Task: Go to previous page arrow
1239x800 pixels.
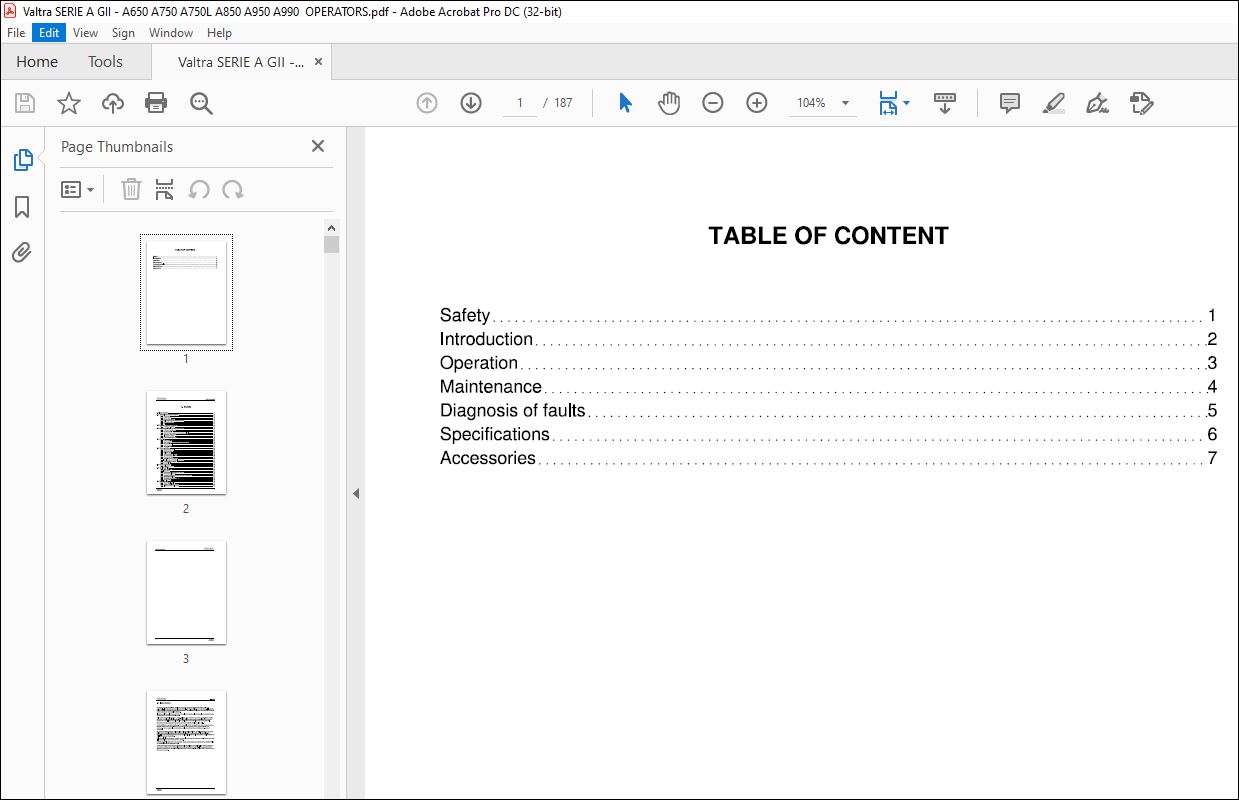Action: [427, 103]
